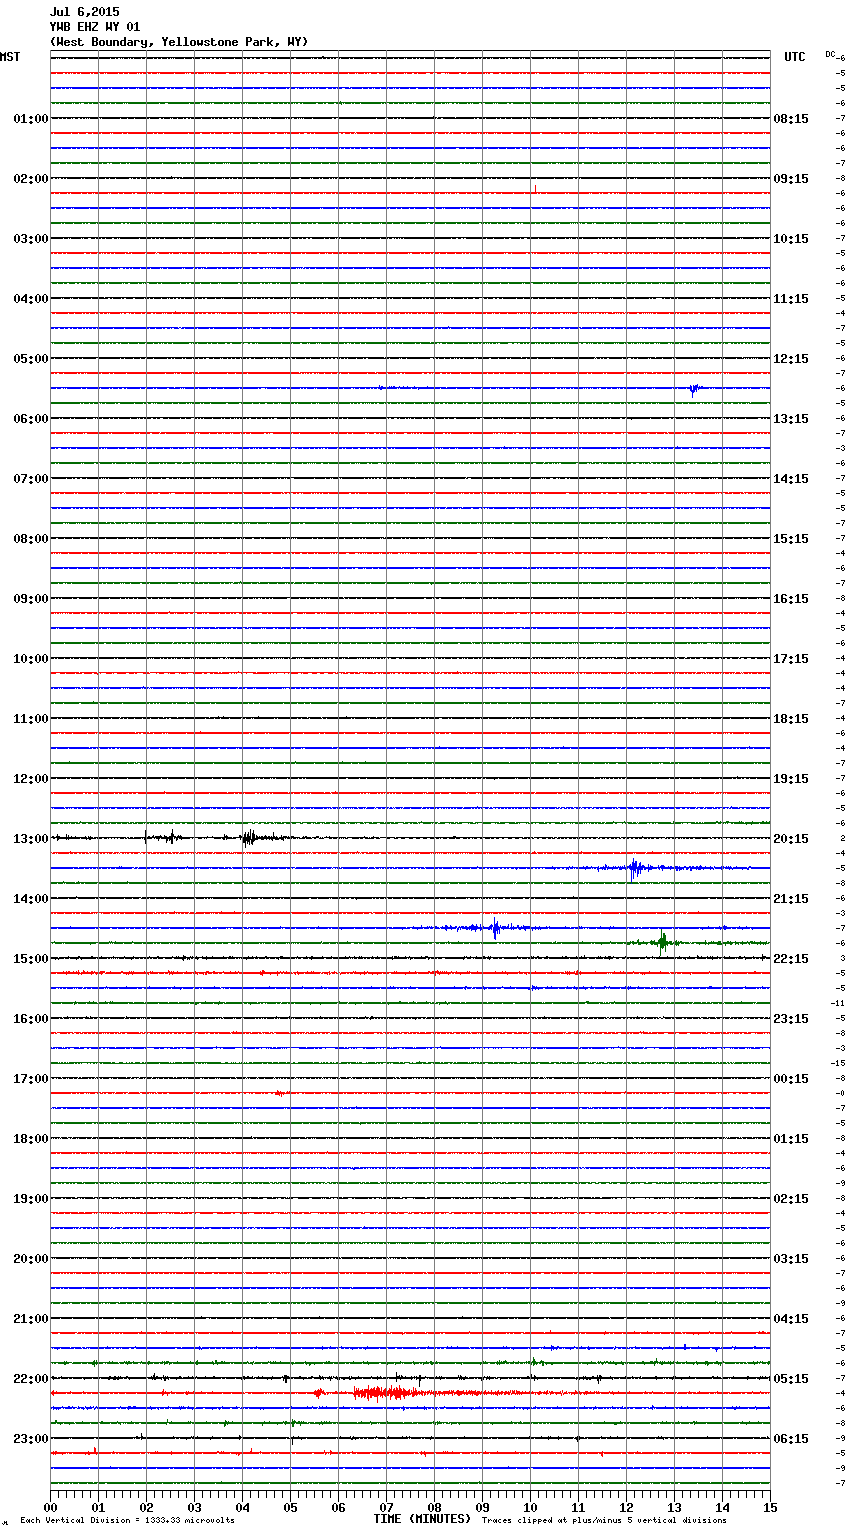Click minute tick label "15" on time axis

[x=770, y=1507]
